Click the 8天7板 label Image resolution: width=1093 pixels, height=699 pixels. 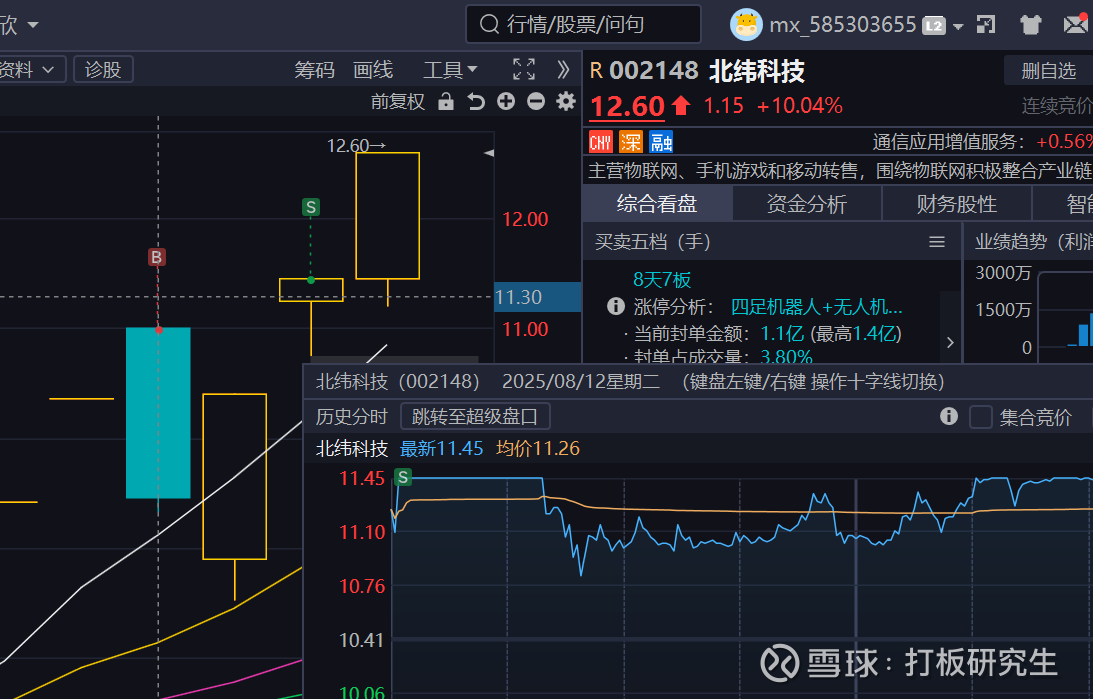[x=662, y=280]
